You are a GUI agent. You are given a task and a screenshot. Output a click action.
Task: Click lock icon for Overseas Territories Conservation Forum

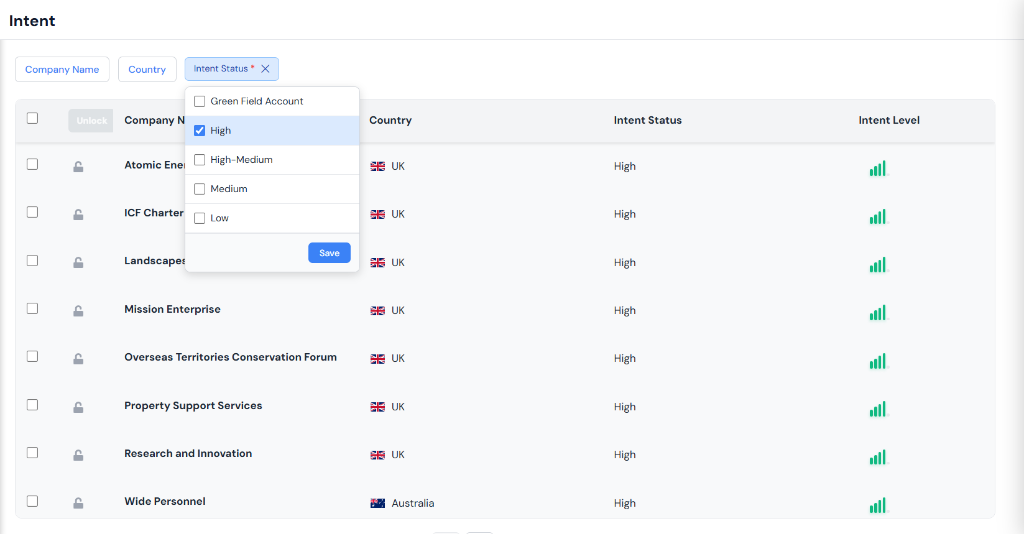pos(78,359)
